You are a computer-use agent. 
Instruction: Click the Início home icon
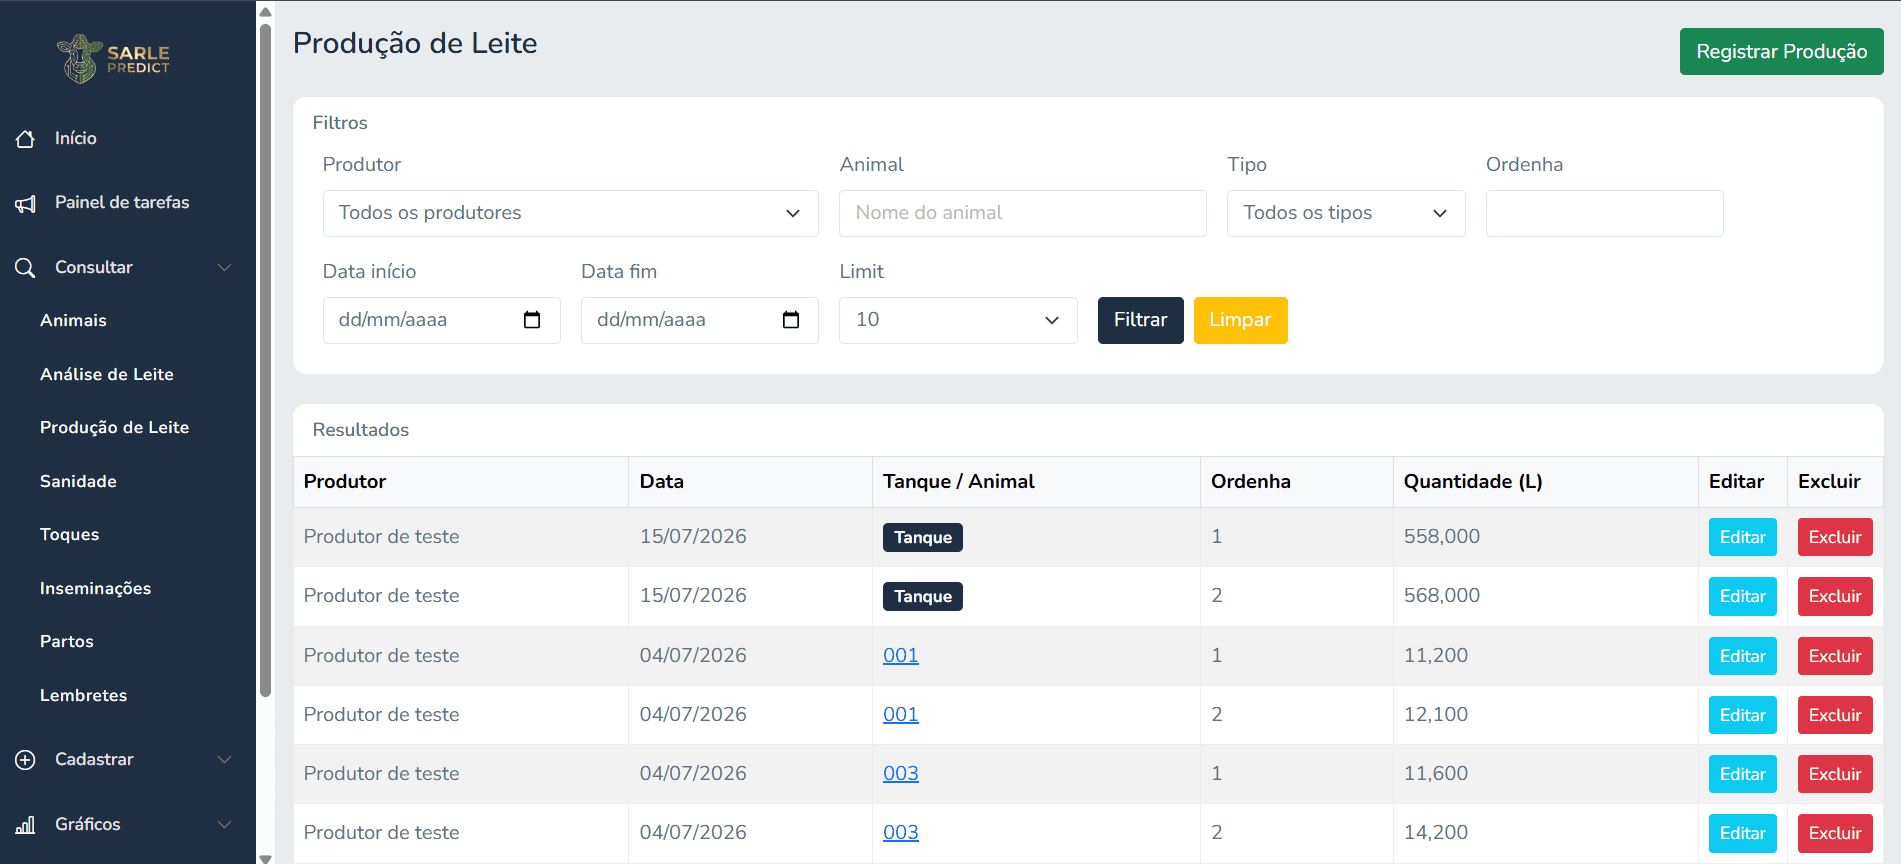click(x=25, y=139)
